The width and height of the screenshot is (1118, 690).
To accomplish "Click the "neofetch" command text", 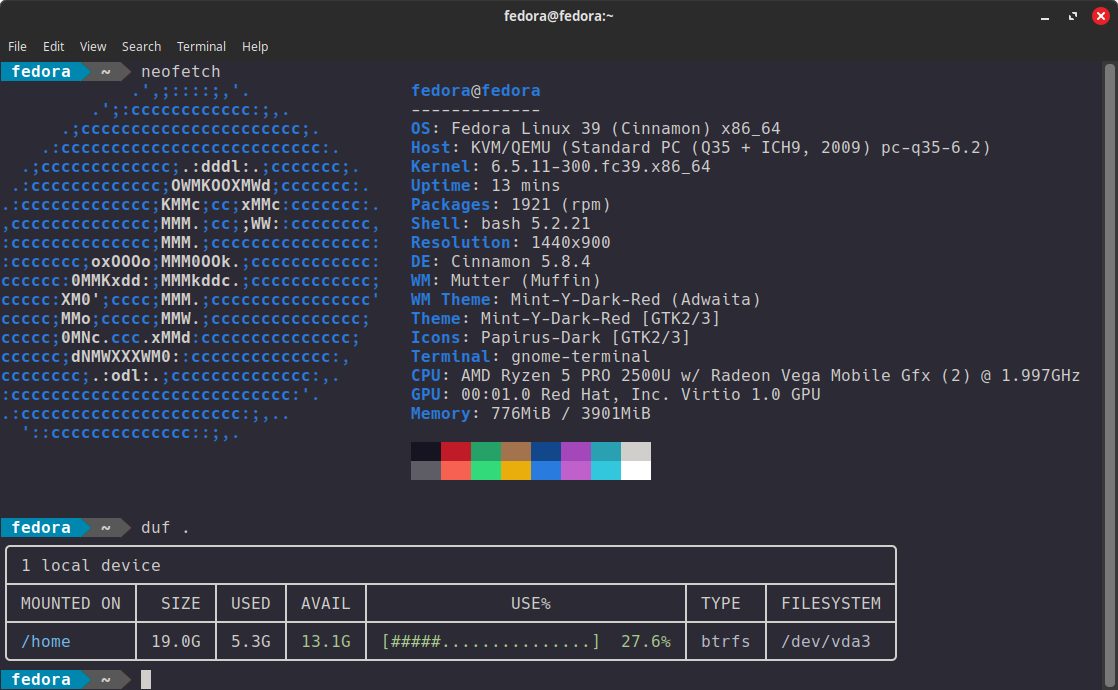I will pos(180,71).
